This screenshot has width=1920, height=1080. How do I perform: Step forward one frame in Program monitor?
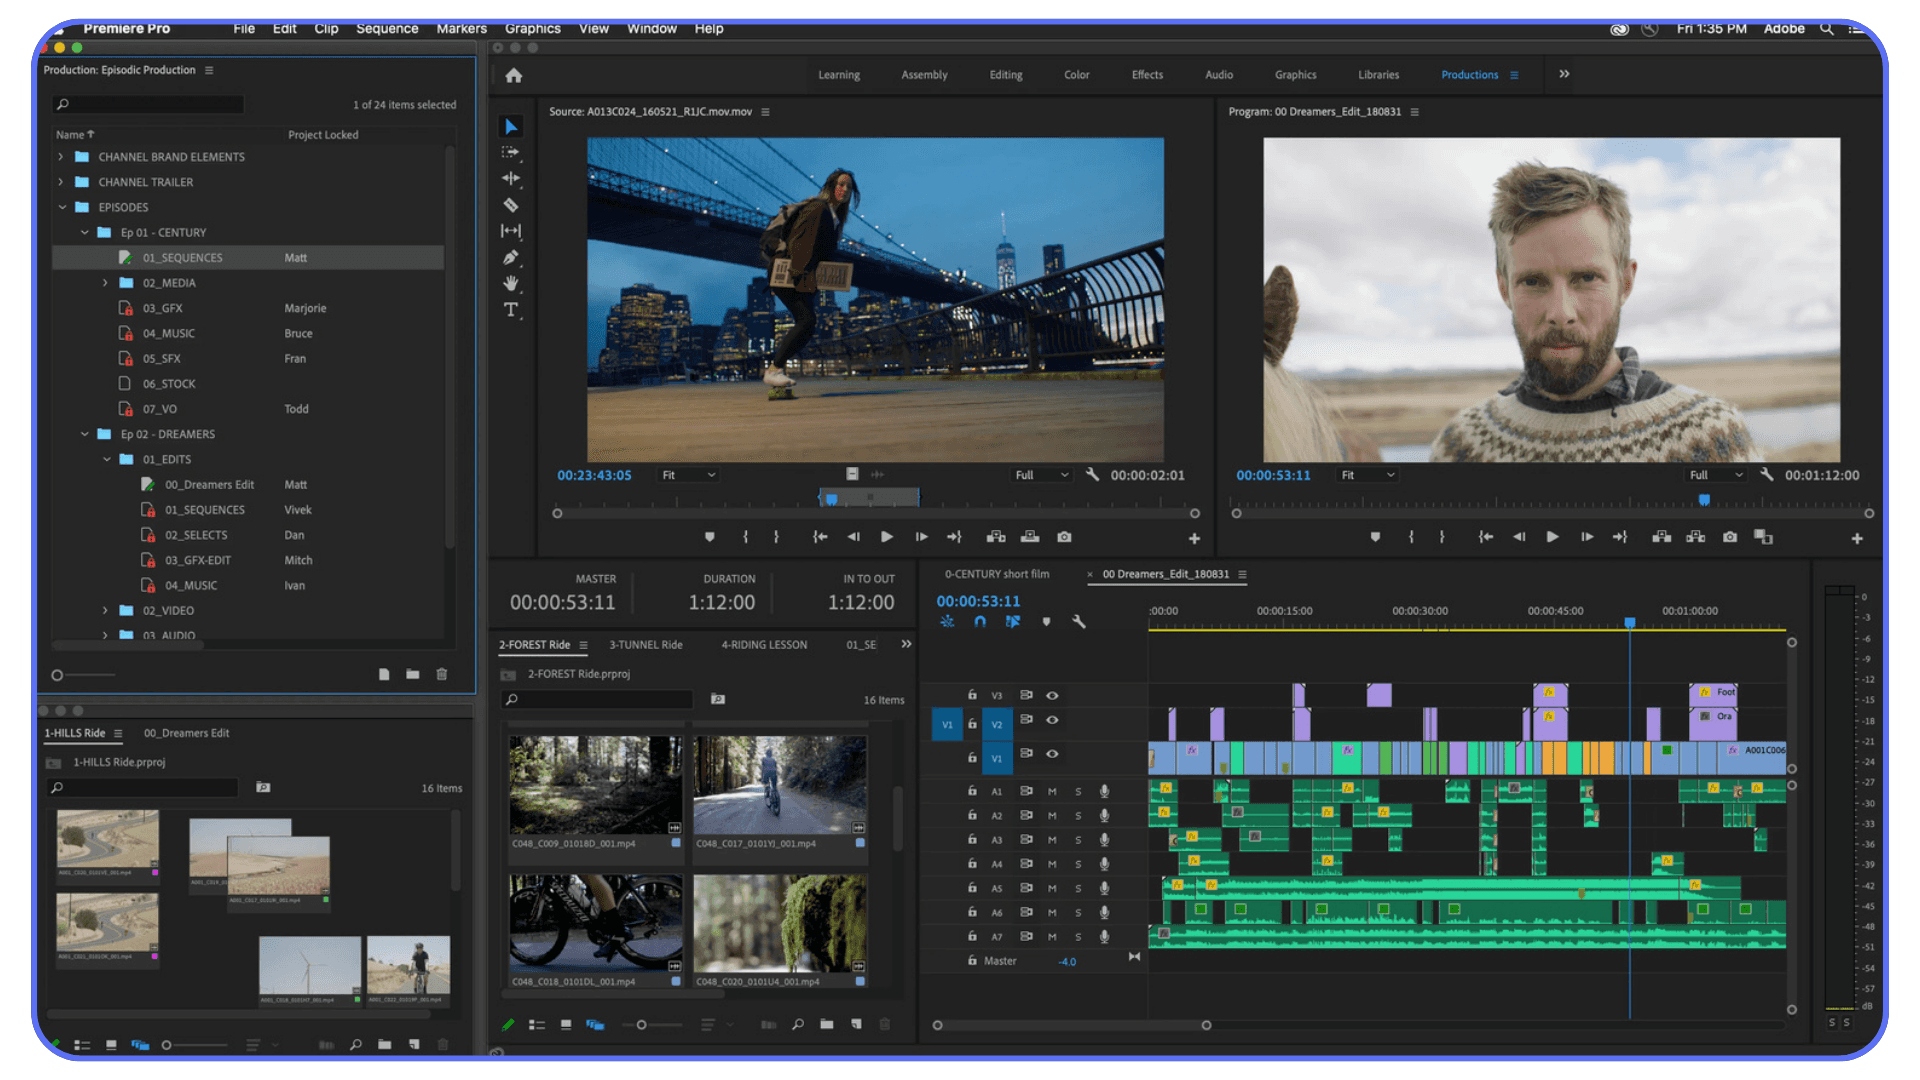(x=1587, y=537)
